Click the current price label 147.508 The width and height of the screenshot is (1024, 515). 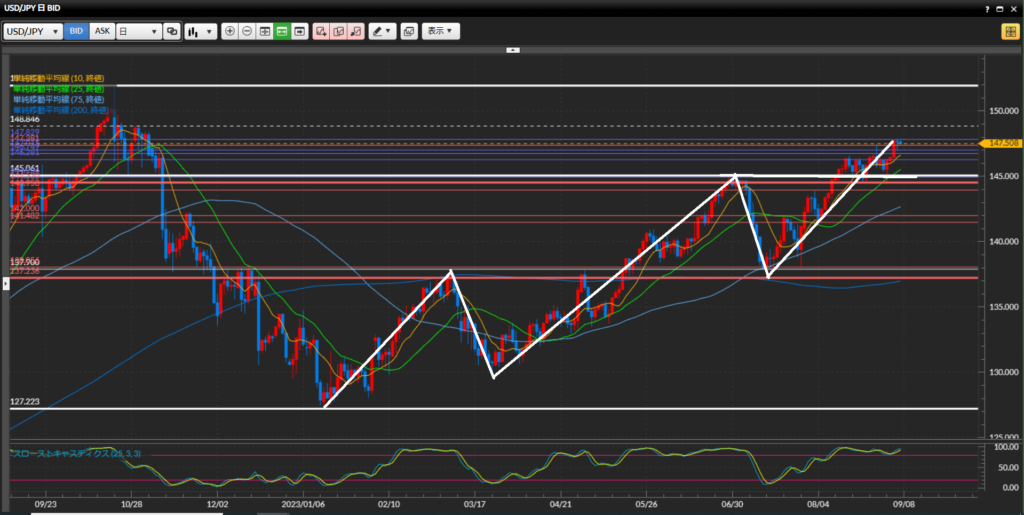click(1002, 143)
